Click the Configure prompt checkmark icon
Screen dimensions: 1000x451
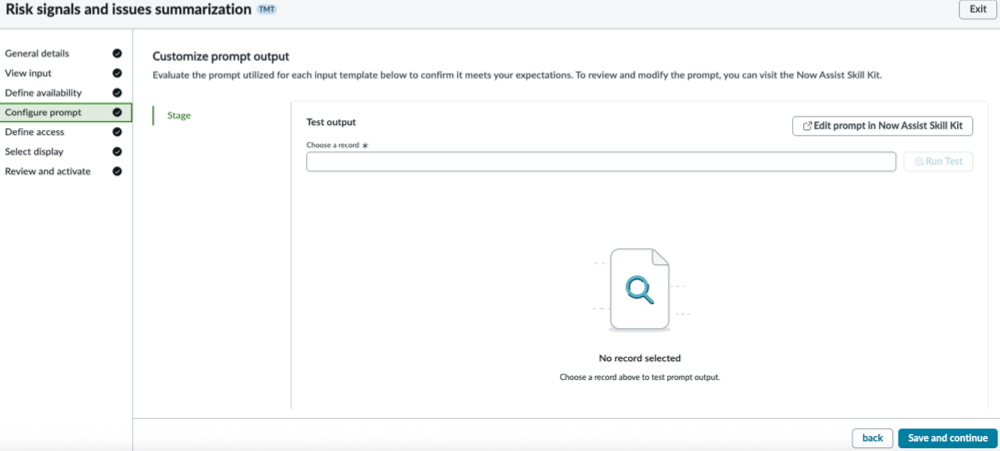pyautogui.click(x=117, y=112)
